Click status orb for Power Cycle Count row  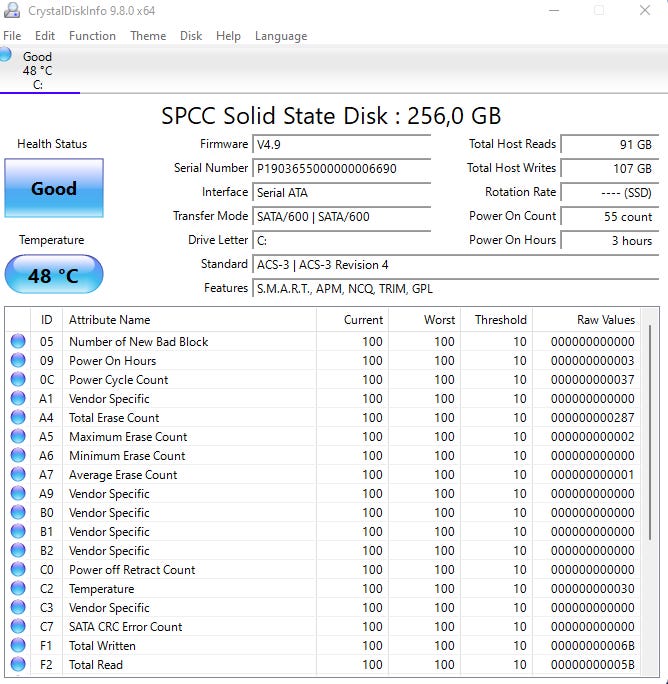coord(18,379)
